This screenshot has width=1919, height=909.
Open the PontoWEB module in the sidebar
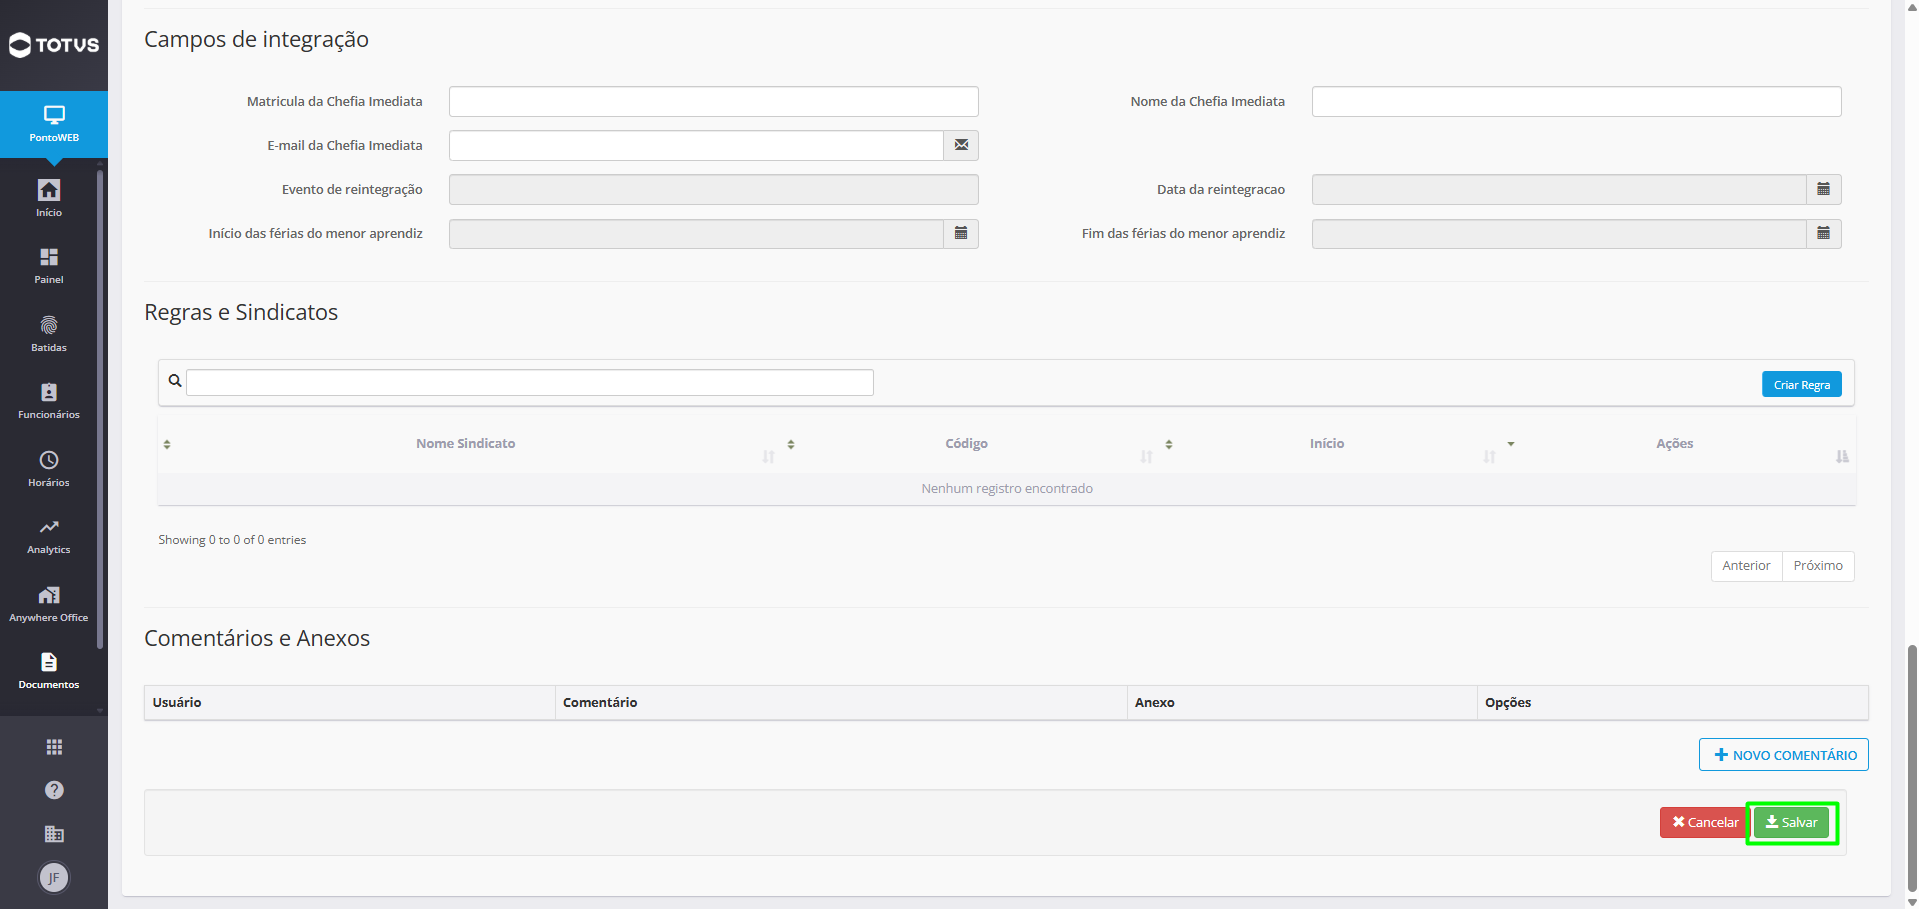pos(54,124)
